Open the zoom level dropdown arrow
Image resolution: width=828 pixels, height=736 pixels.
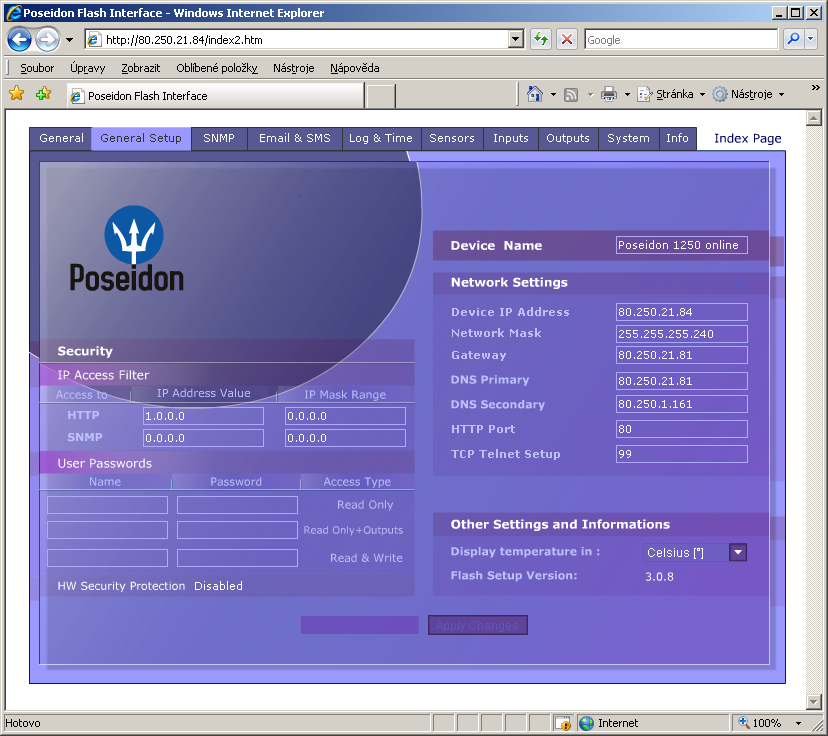pos(798,723)
